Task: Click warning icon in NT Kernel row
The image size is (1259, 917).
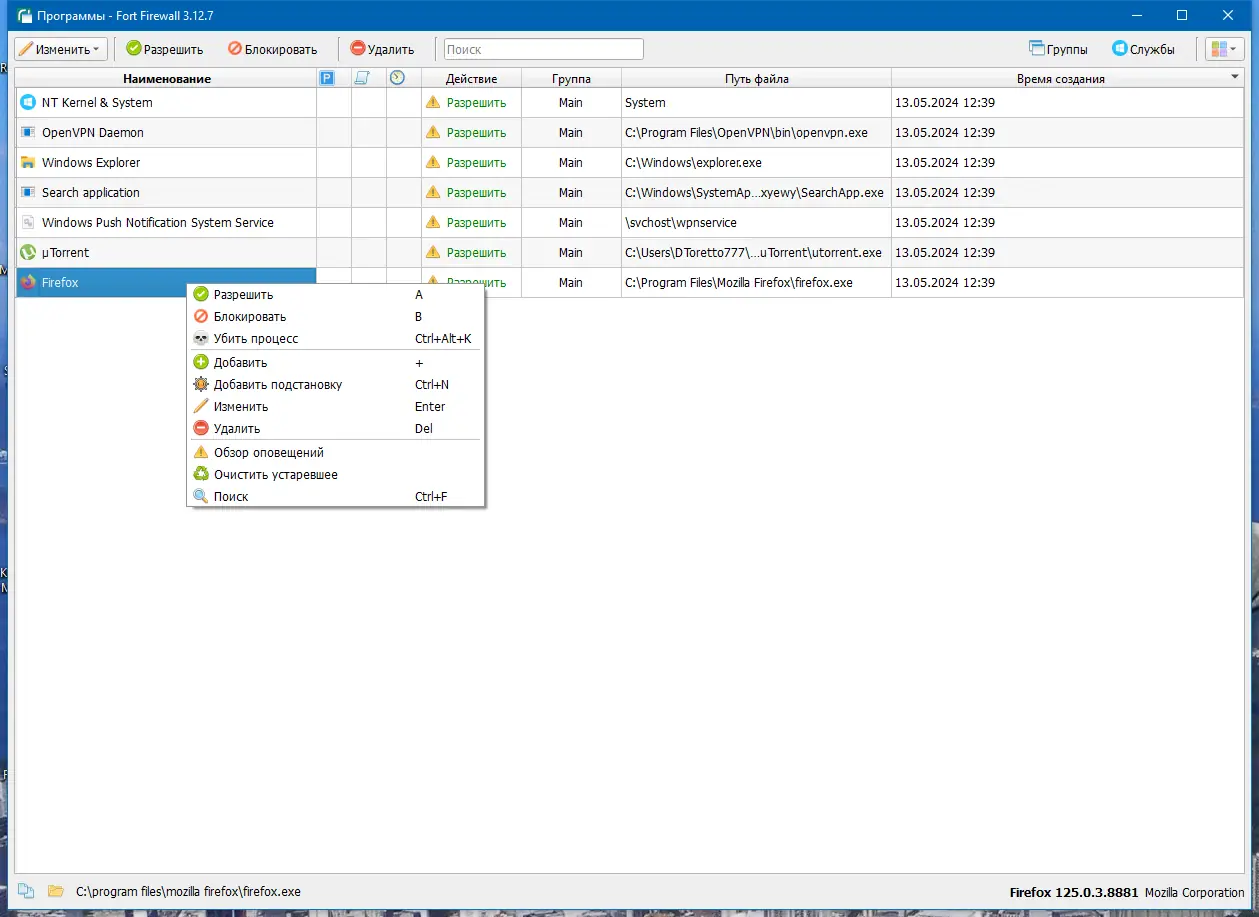Action: [433, 102]
